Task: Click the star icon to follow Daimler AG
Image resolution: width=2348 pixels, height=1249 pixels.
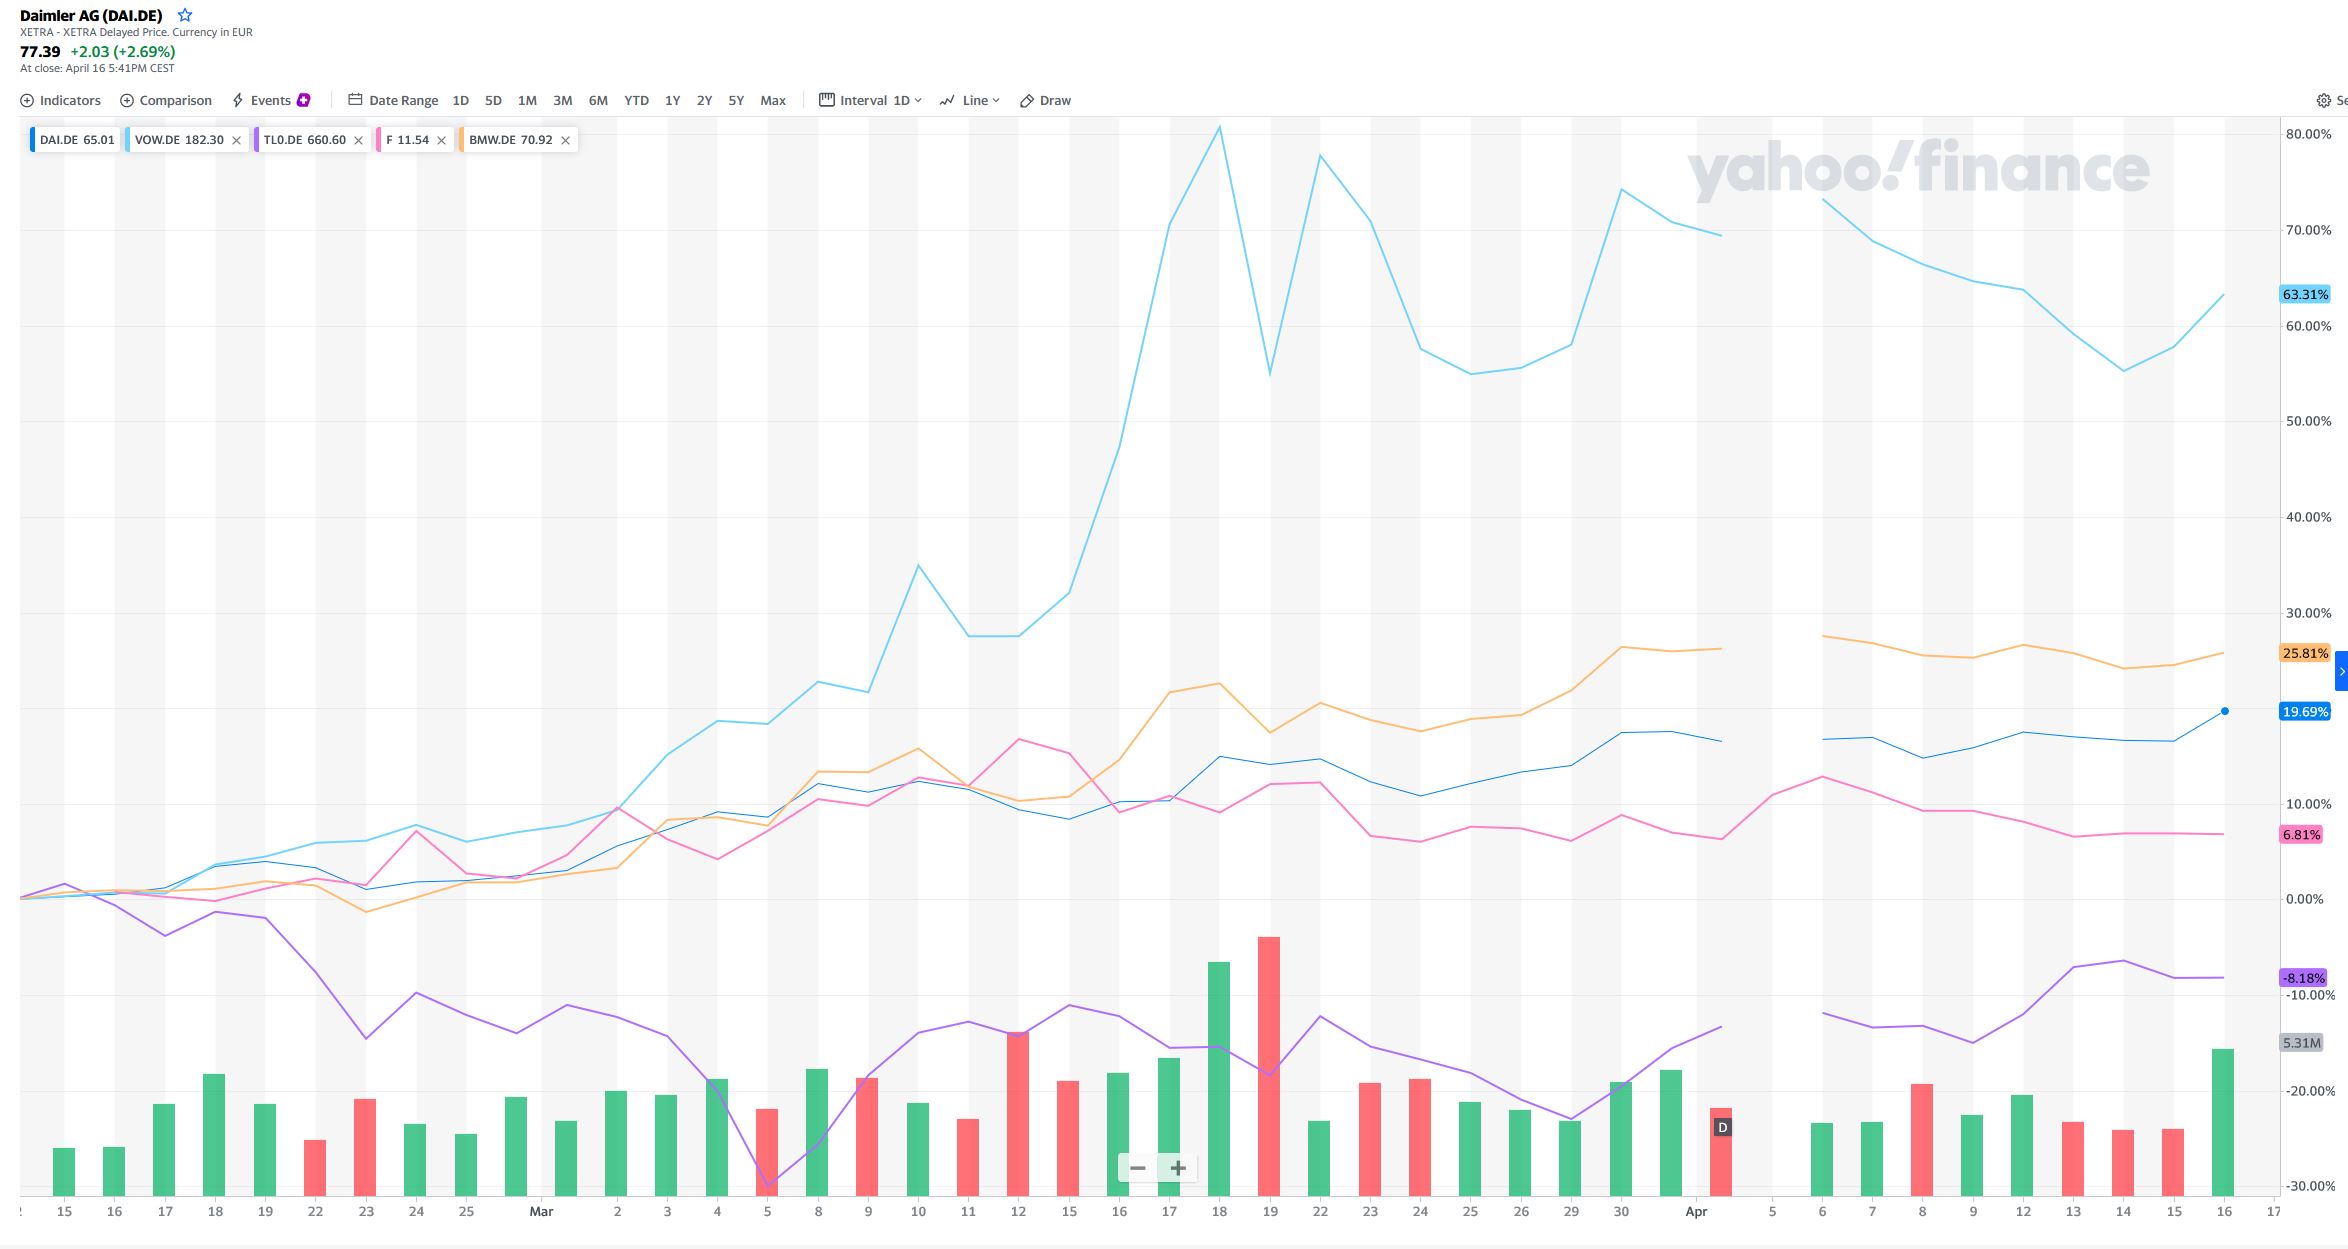Action: pos(184,15)
